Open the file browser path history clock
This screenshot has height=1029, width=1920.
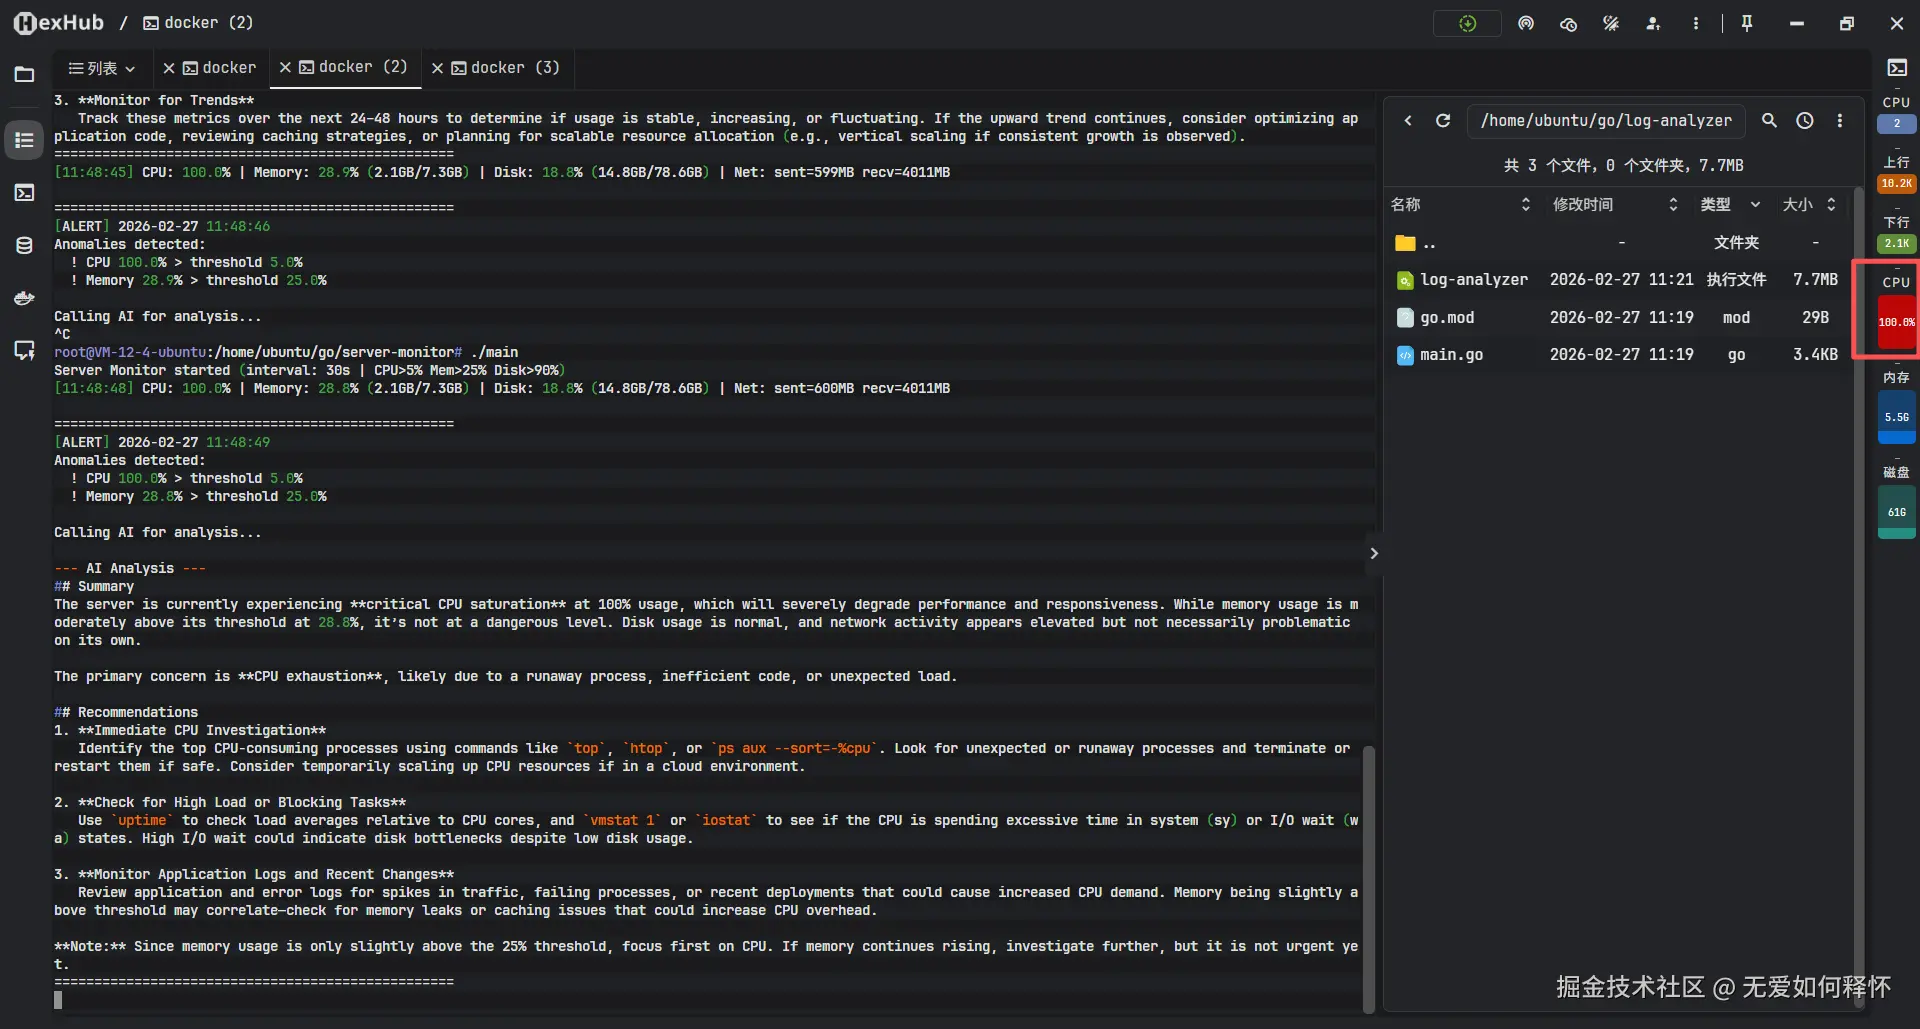(x=1805, y=121)
